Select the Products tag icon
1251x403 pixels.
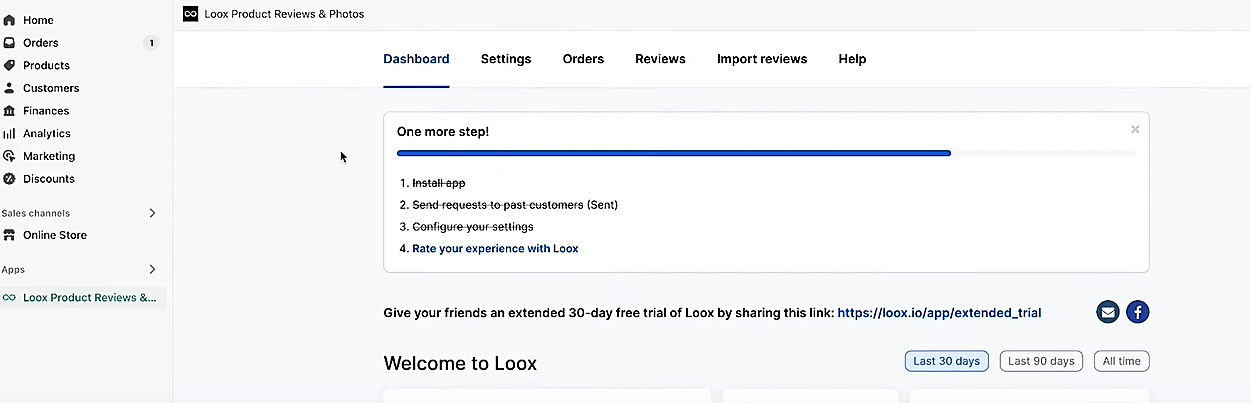(10, 65)
